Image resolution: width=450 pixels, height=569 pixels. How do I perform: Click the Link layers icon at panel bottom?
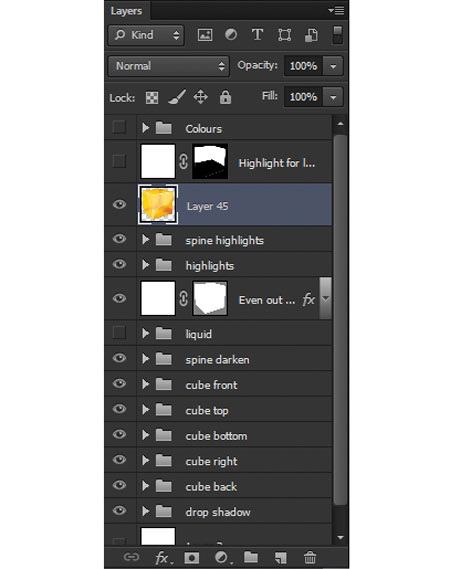(x=131, y=557)
